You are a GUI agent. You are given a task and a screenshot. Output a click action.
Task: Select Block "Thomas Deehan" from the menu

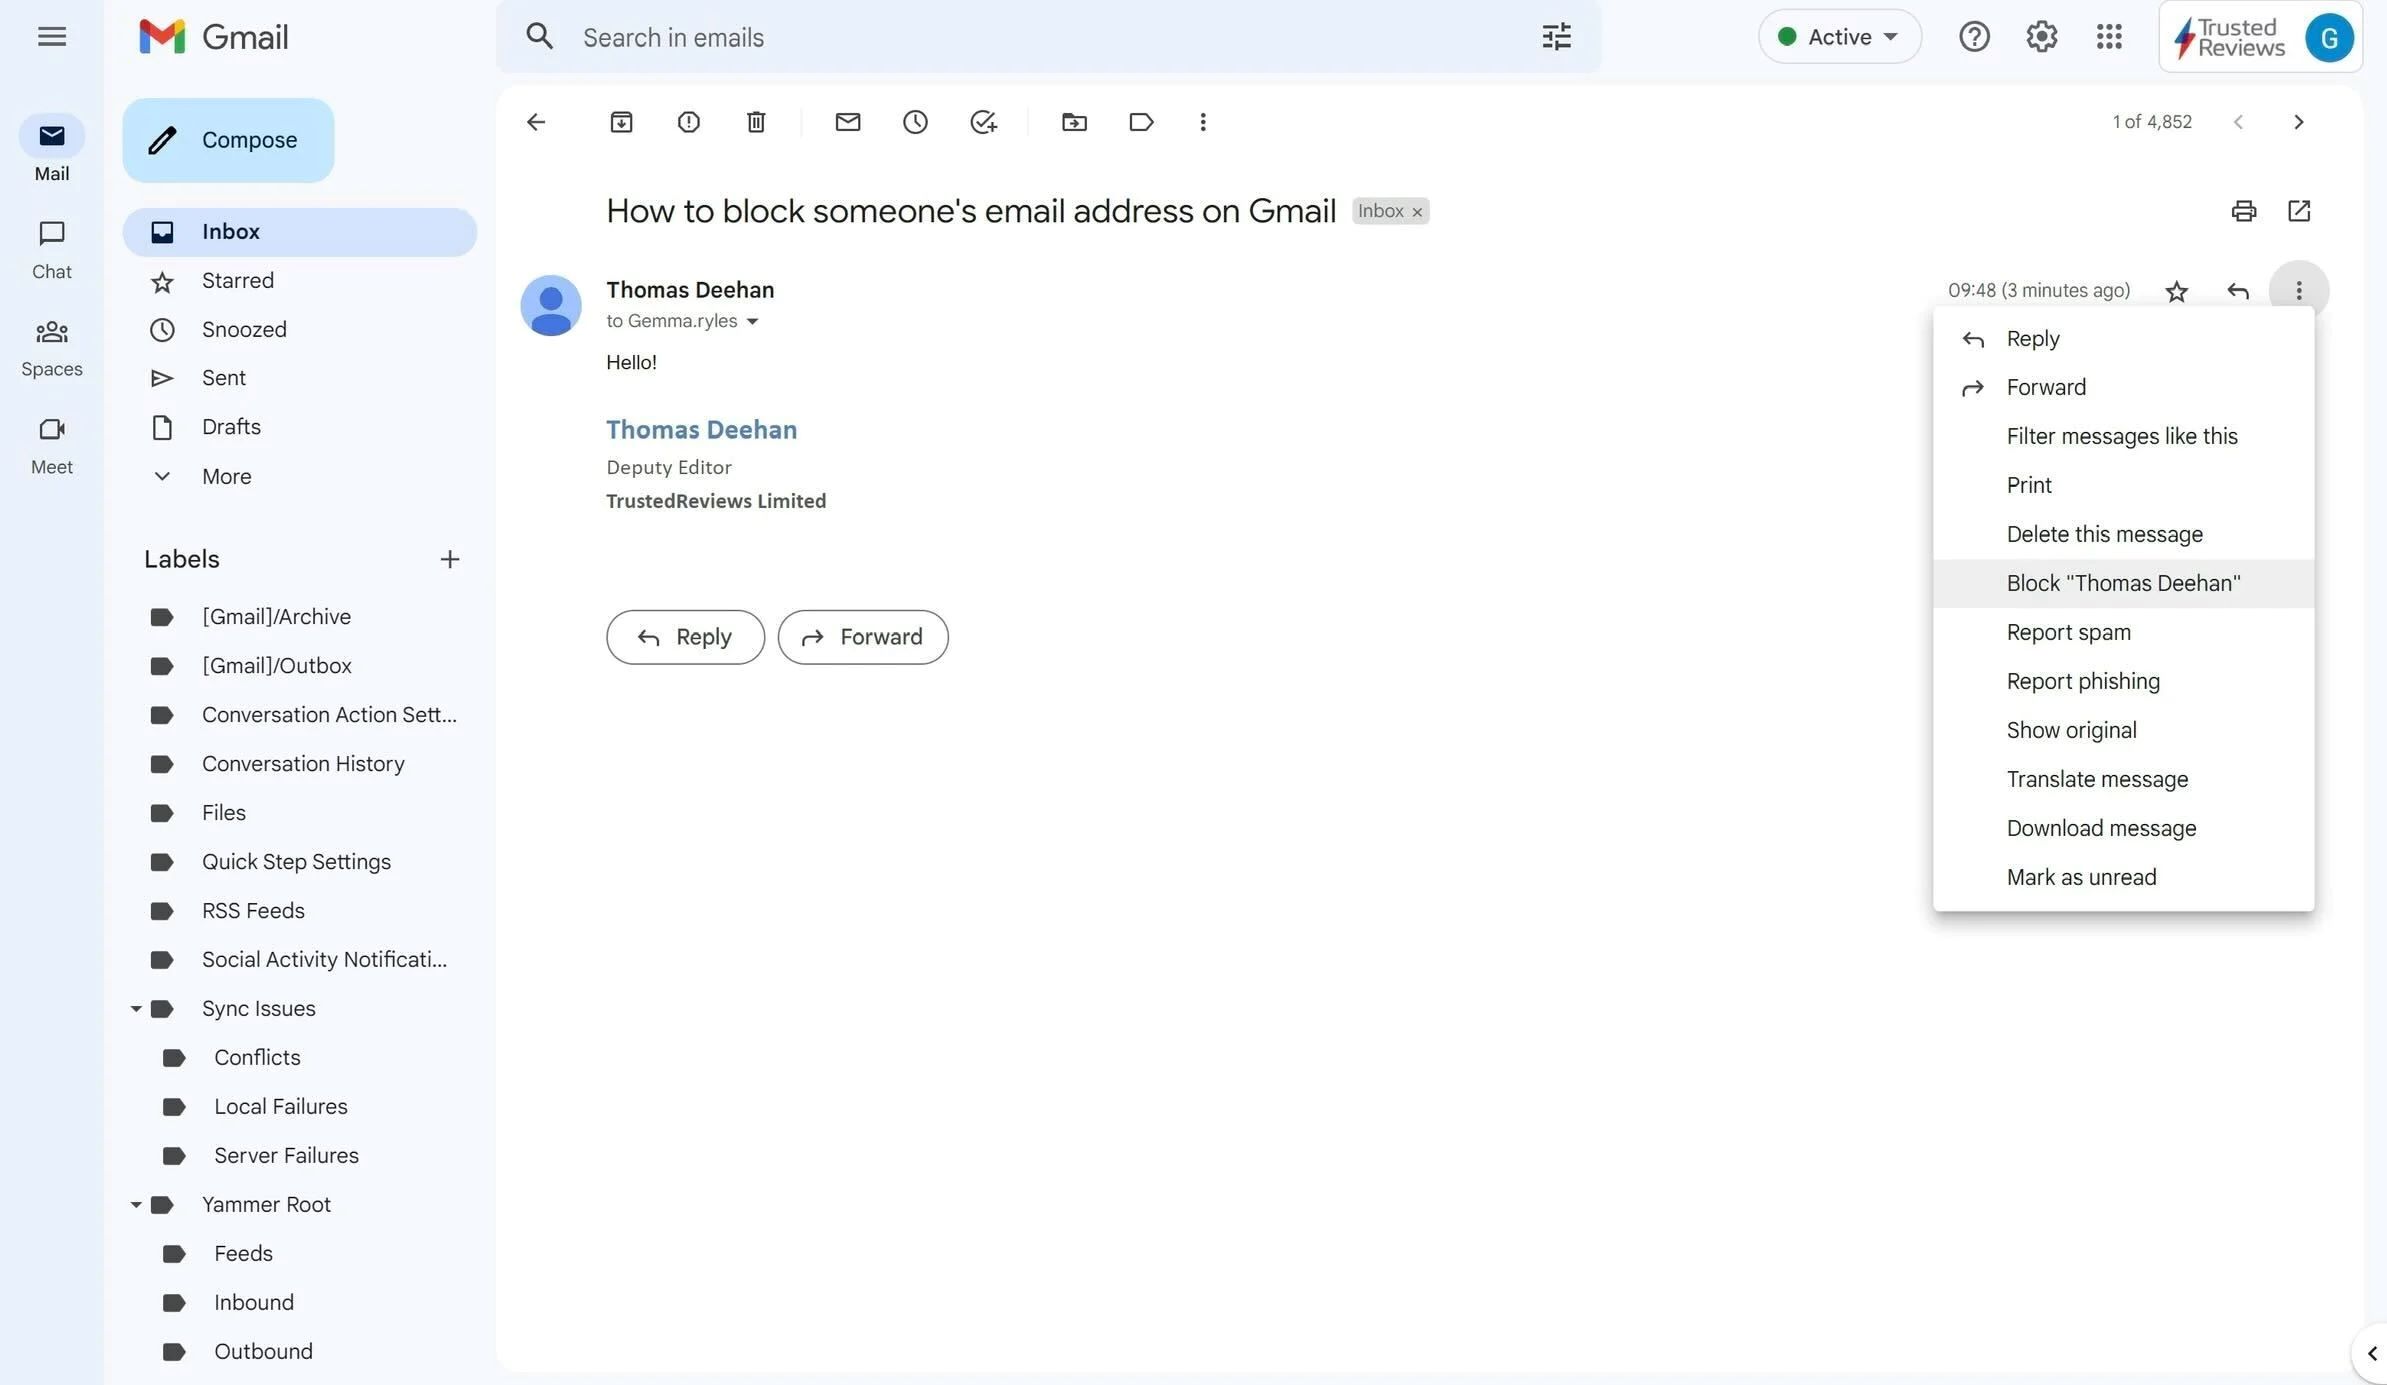coord(2123,583)
